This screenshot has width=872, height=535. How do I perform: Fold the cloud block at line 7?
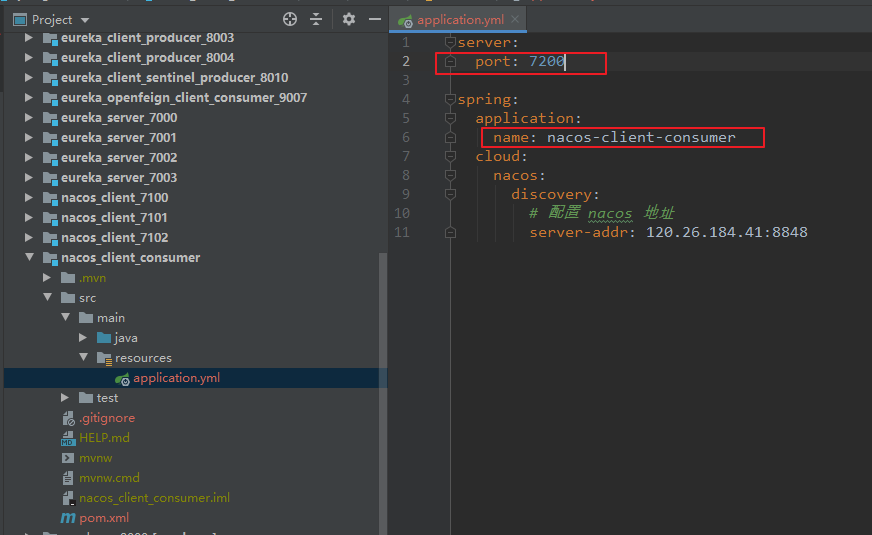click(x=450, y=156)
